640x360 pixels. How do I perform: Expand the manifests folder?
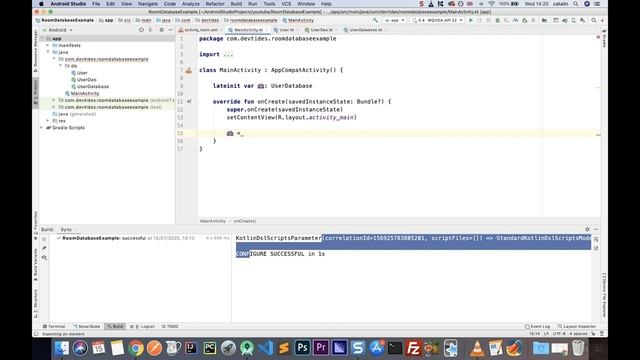click(x=48, y=45)
